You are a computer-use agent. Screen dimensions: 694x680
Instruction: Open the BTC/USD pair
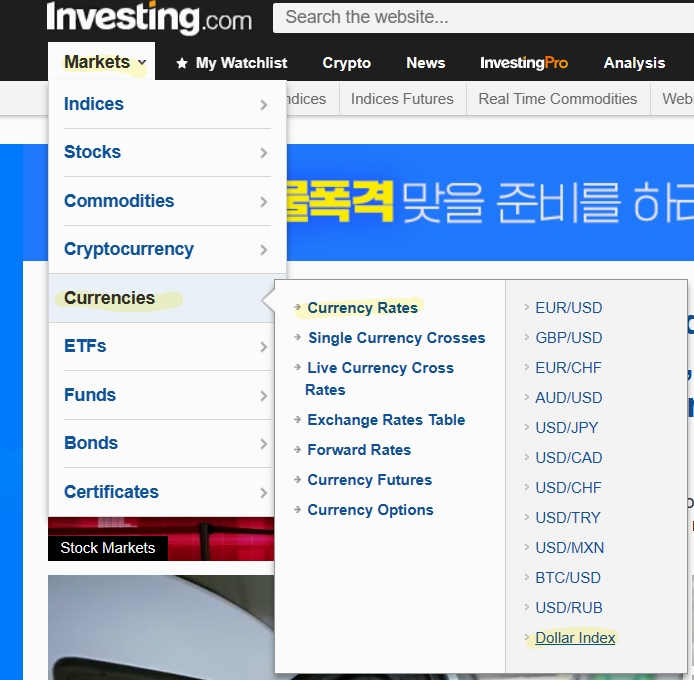(x=568, y=578)
